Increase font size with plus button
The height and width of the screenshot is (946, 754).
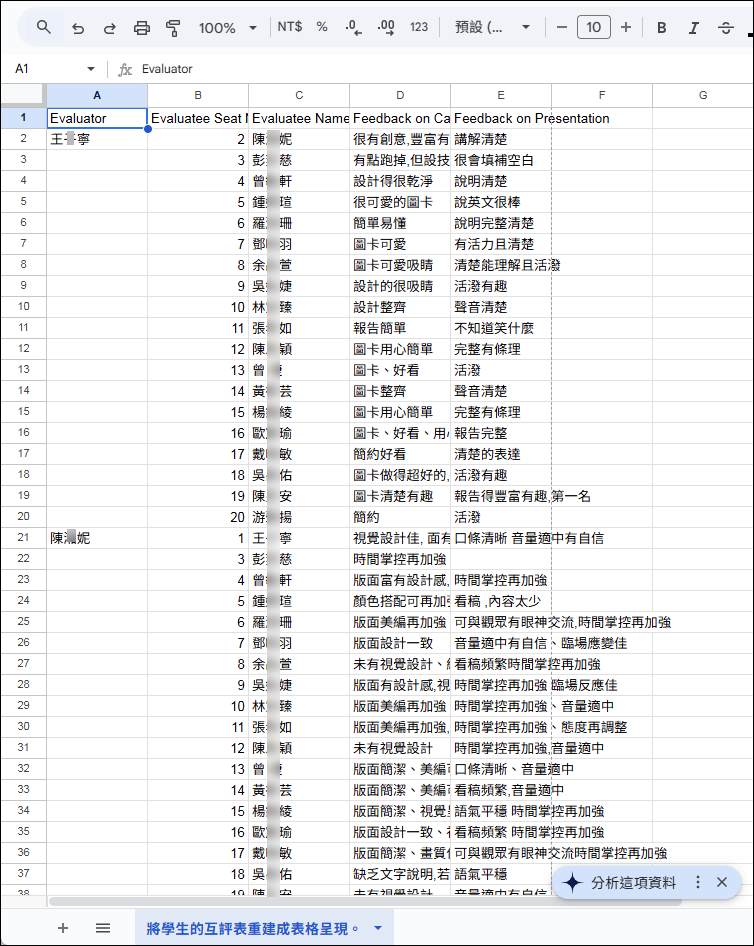(x=626, y=27)
